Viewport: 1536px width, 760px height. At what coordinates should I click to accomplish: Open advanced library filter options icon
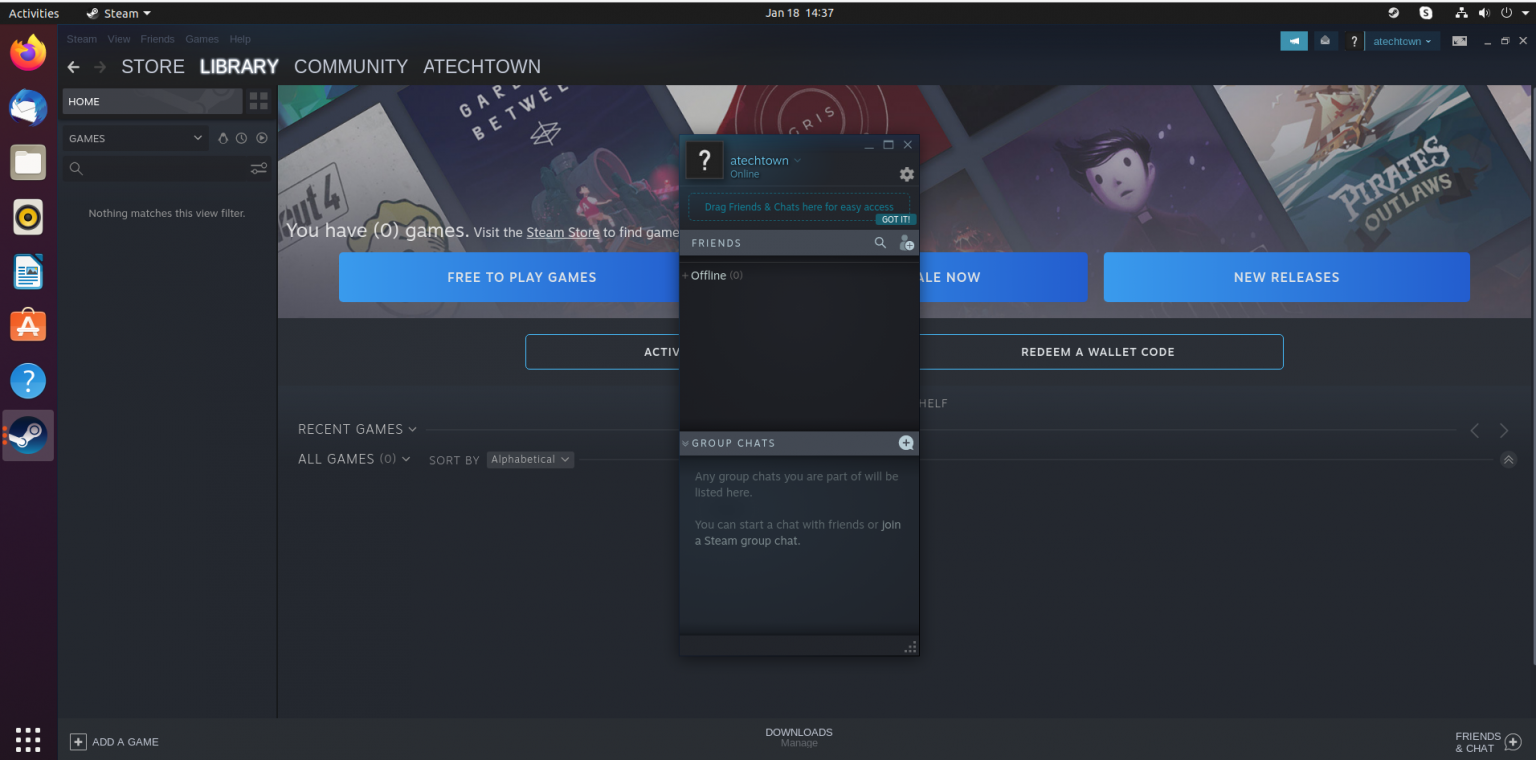(x=258, y=168)
